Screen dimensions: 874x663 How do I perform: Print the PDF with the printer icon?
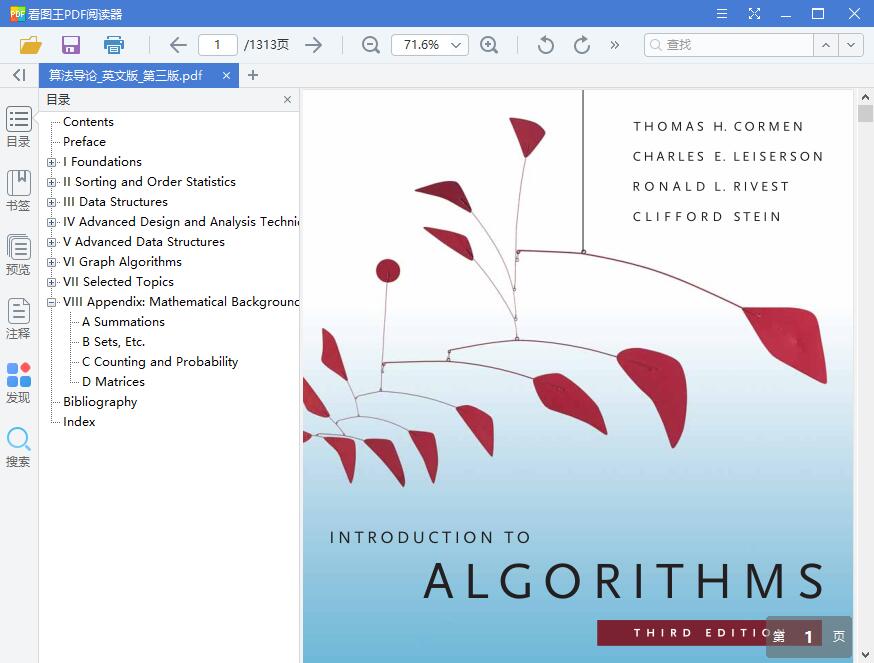114,45
